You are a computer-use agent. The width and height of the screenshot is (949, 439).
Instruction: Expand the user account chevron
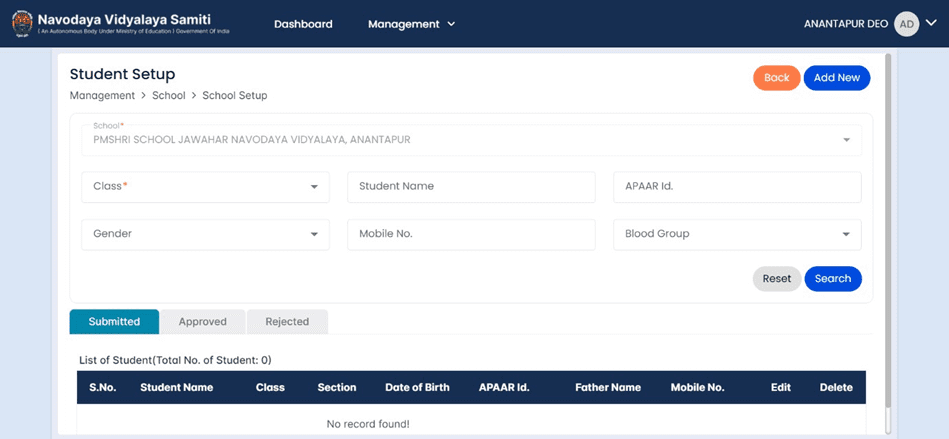pyautogui.click(x=931, y=23)
